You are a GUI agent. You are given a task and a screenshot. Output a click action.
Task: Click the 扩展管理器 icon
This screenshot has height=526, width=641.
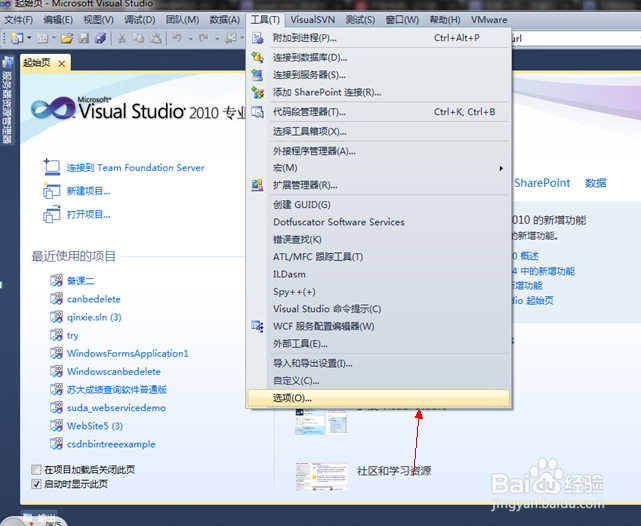click(x=258, y=185)
